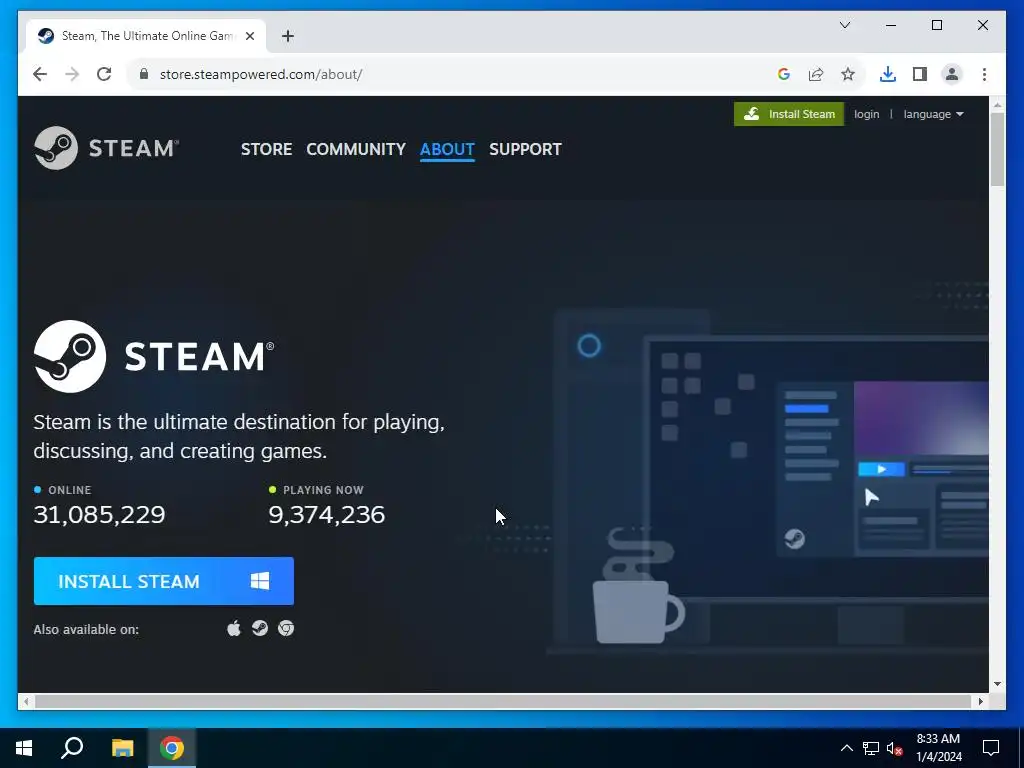The image size is (1024, 768).
Task: Select the Steam browser tab
Action: [146, 36]
